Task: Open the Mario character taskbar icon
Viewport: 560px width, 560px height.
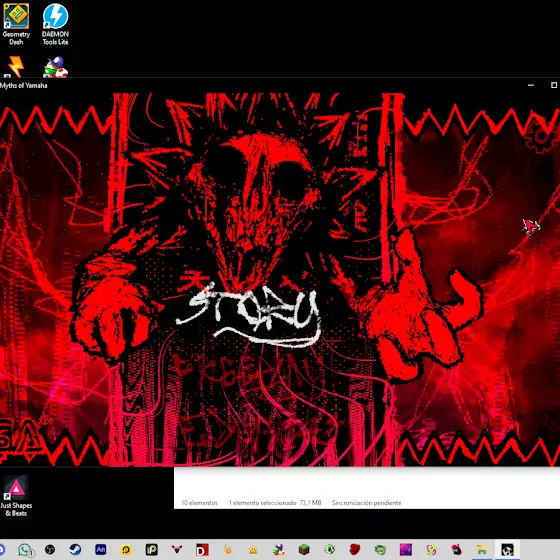Action: pos(279,550)
